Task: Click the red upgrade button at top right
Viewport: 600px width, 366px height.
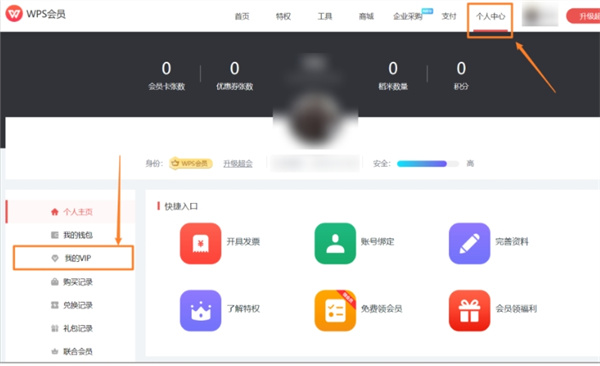Action: 583,16
